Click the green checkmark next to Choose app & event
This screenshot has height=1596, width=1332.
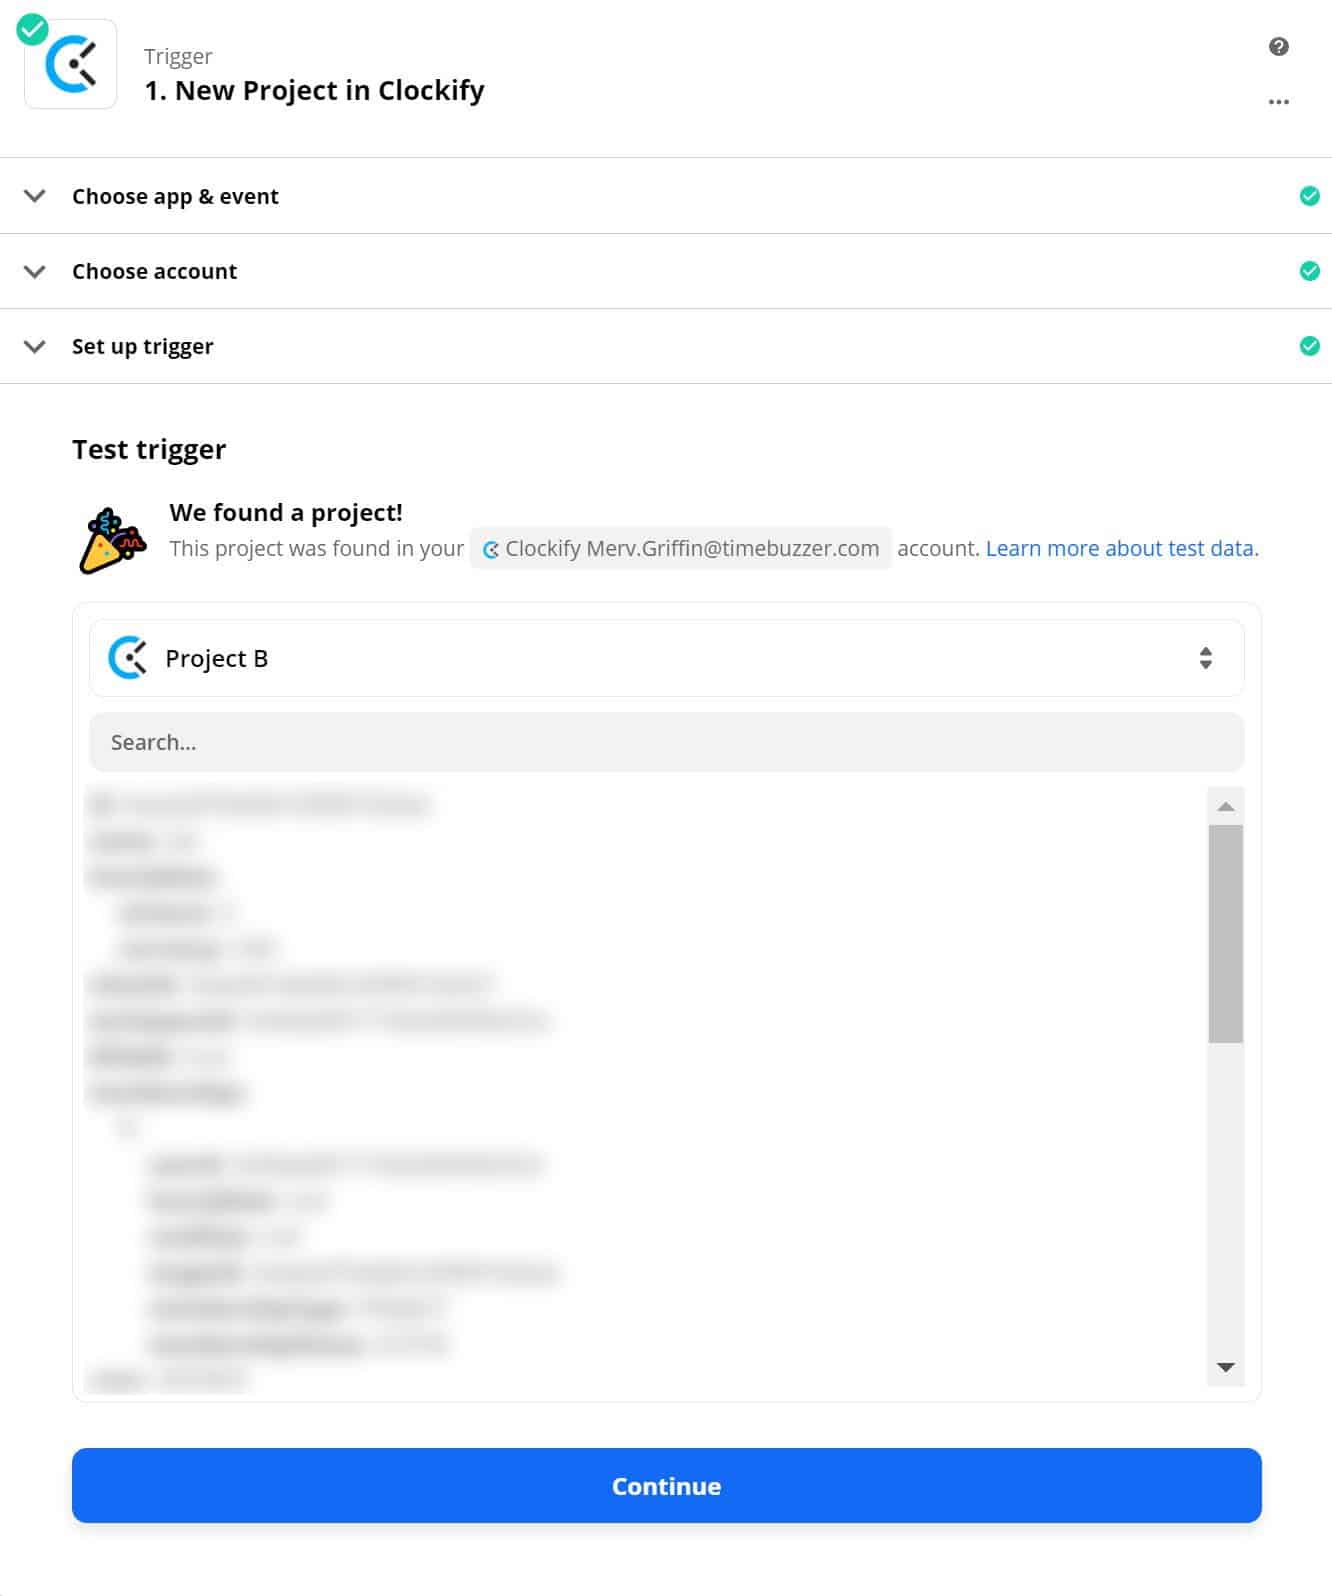tap(1309, 196)
